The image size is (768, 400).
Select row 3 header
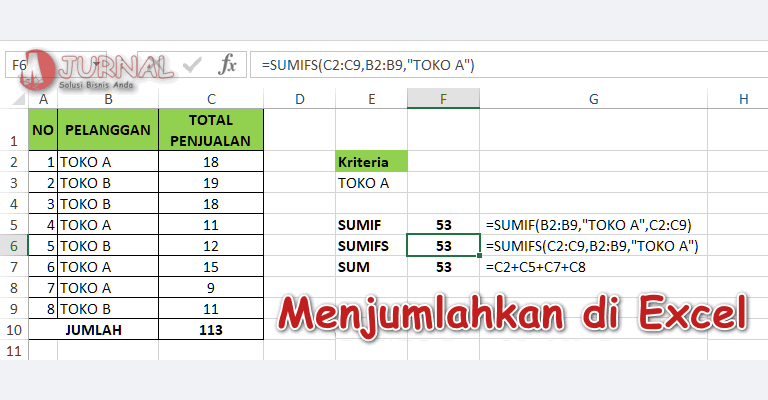(14, 183)
